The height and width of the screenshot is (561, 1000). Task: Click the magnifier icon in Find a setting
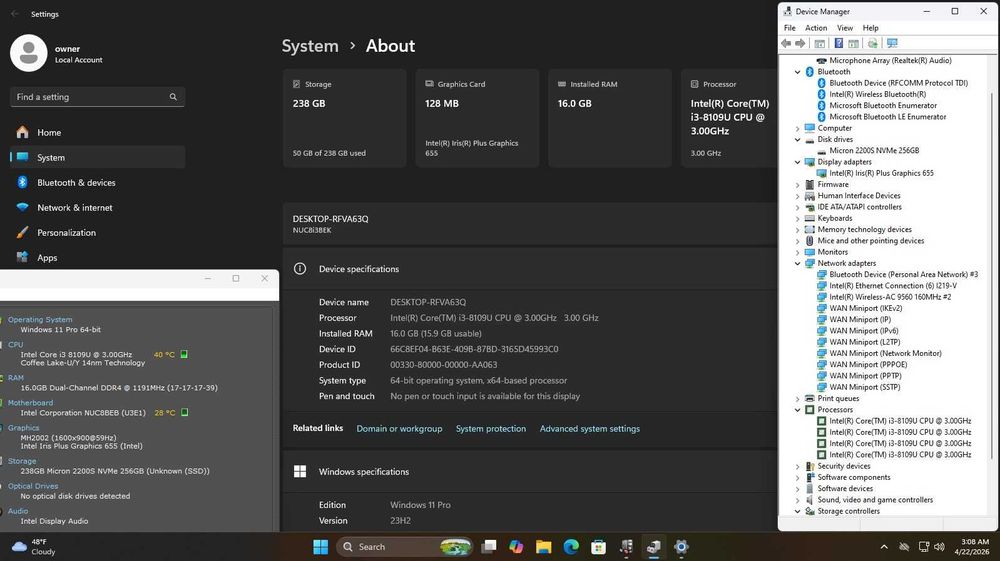173,97
